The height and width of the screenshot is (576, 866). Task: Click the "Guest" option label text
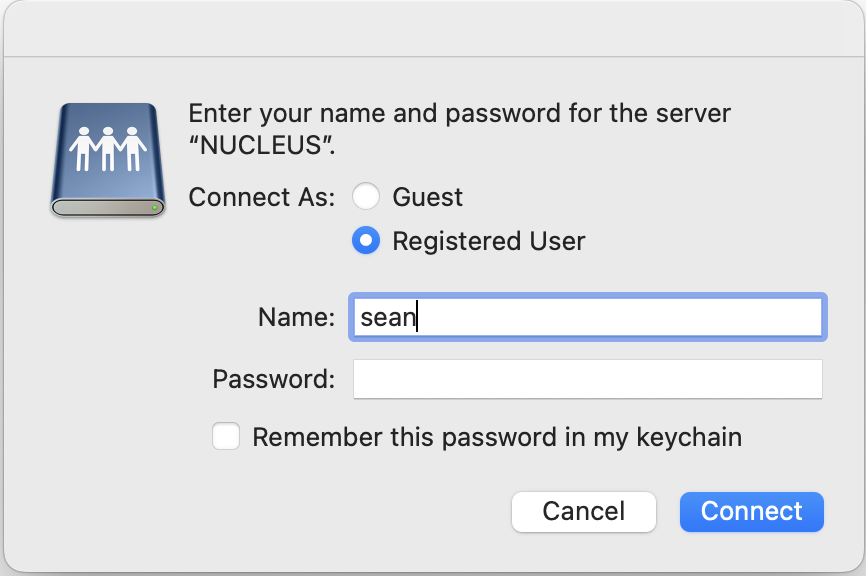(x=427, y=197)
